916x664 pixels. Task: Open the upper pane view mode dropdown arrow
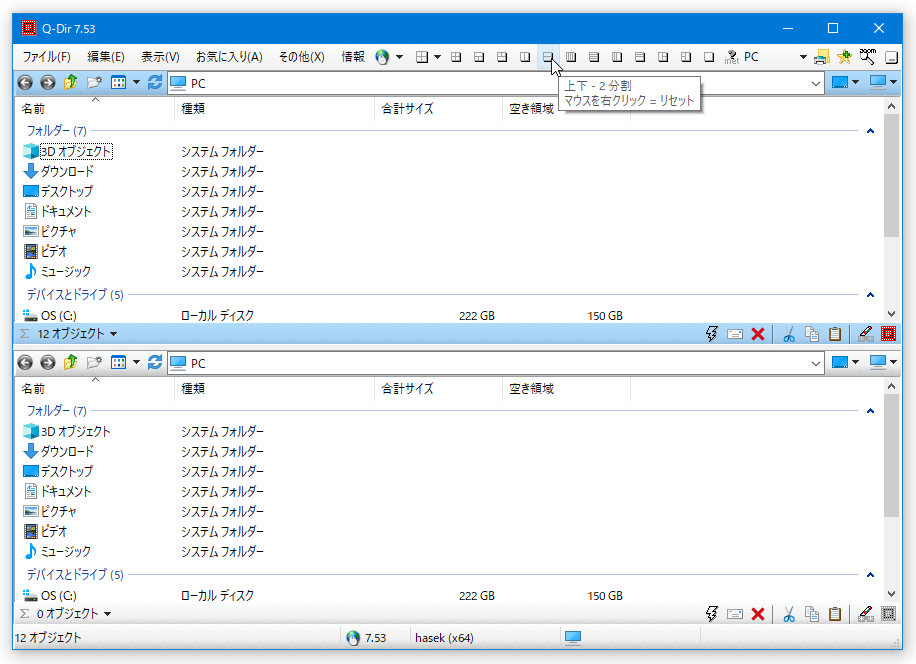click(x=136, y=83)
